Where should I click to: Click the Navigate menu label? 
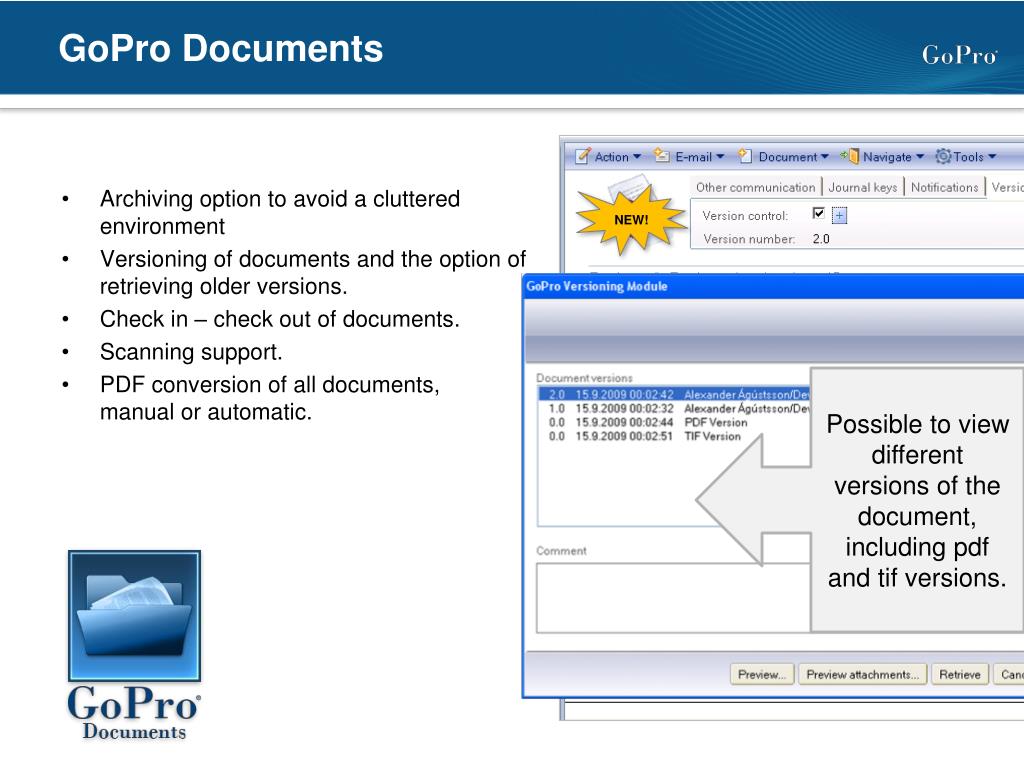pyautogui.click(x=887, y=157)
